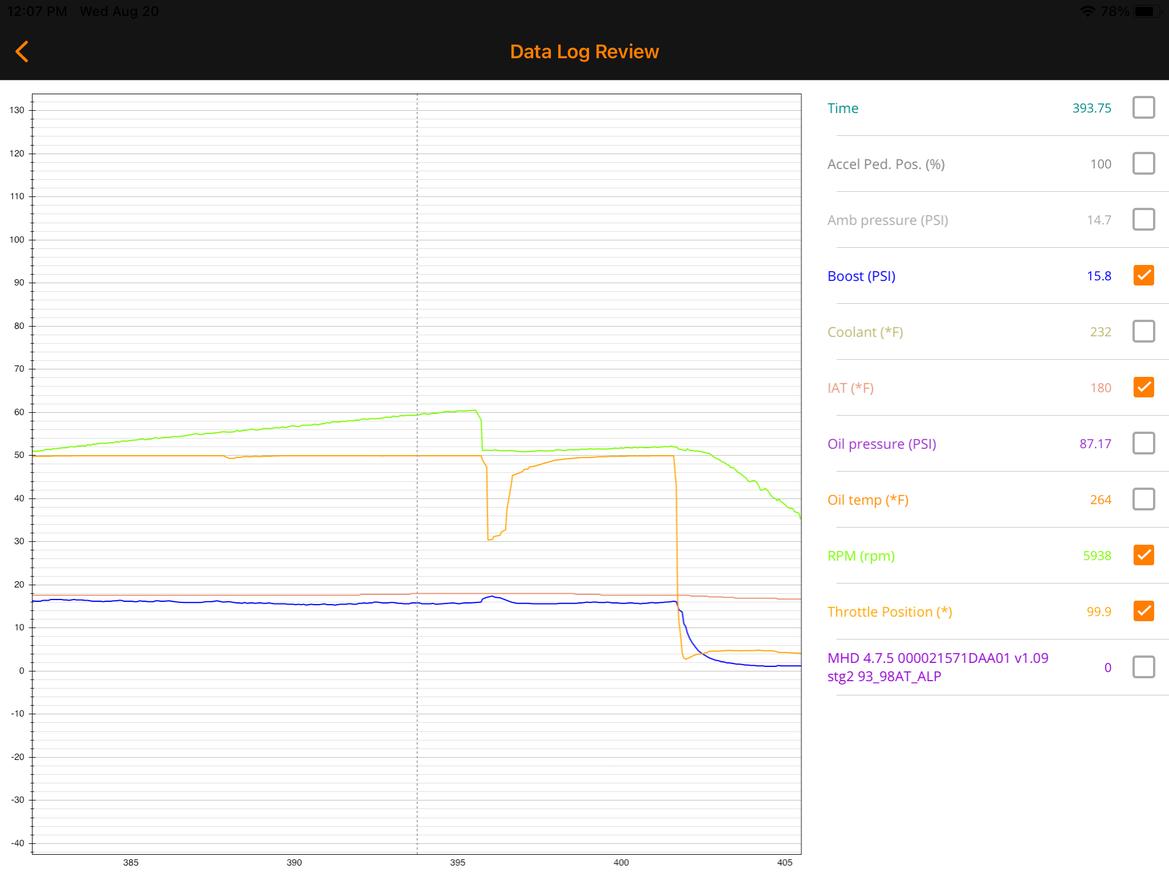1169x877 pixels.
Task: Check the Accel Ped. Pos. box
Action: (1143, 164)
